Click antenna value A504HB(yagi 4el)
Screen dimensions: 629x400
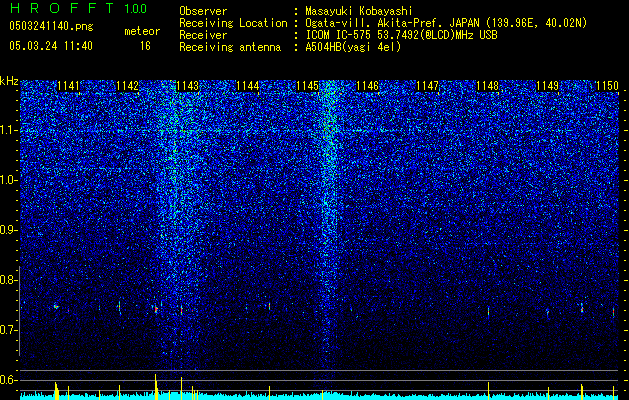pyautogui.click(x=353, y=47)
